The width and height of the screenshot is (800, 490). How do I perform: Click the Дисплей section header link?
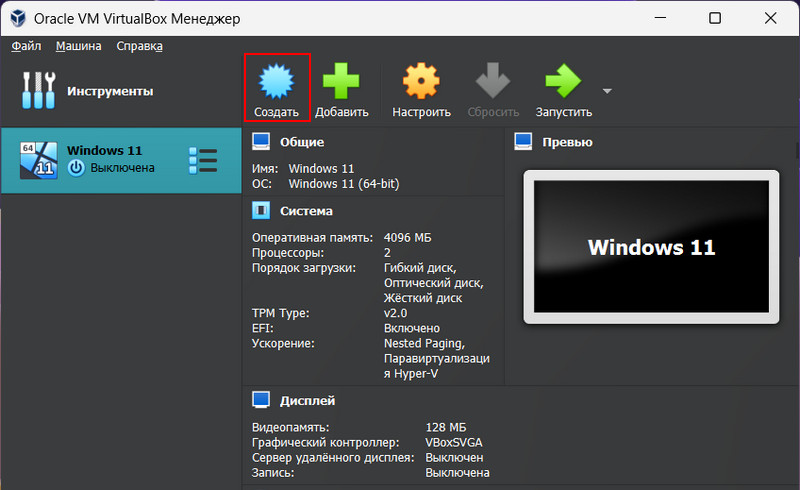tap(307, 401)
